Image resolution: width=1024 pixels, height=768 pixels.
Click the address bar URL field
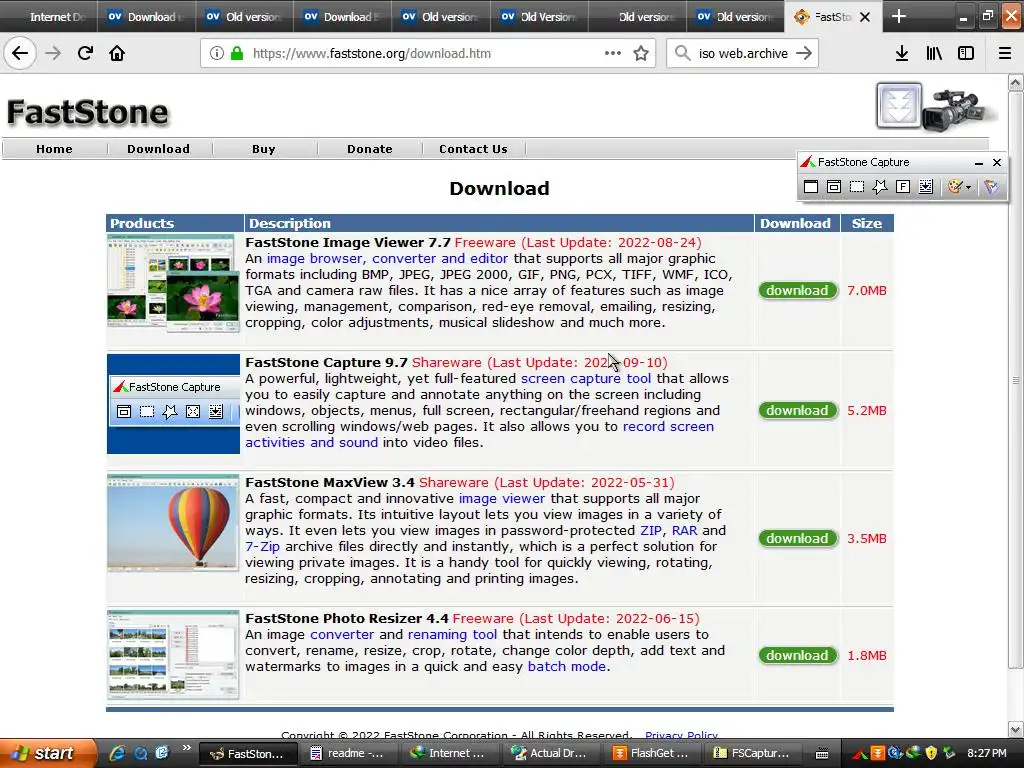[428, 54]
